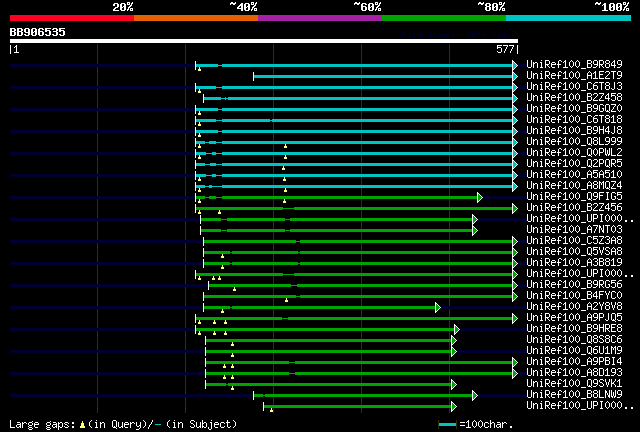The image size is (640, 432).
Task: Click the arrowhead ending the UniRef100_Q9SVK1 alignment
Action: pyautogui.click(x=454, y=385)
